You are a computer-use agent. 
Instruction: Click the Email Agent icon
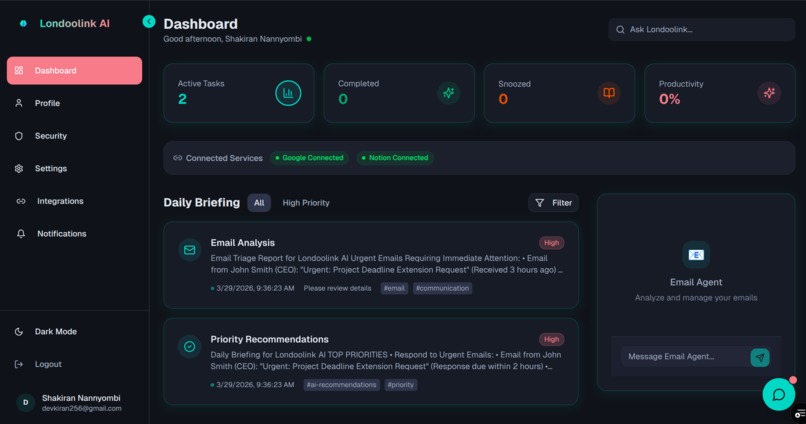point(696,255)
